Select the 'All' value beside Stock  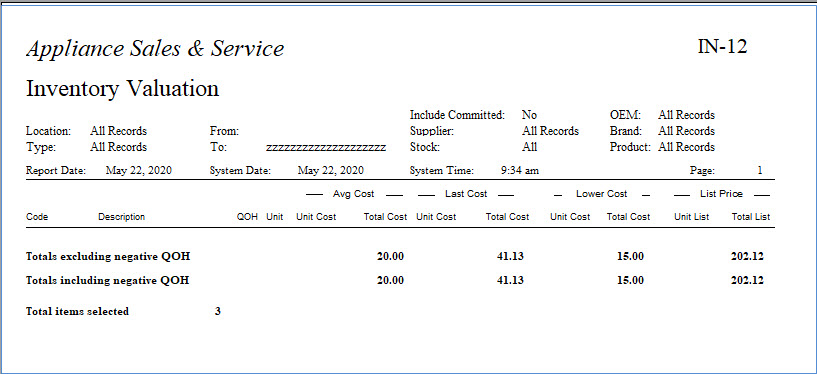[x=529, y=147]
